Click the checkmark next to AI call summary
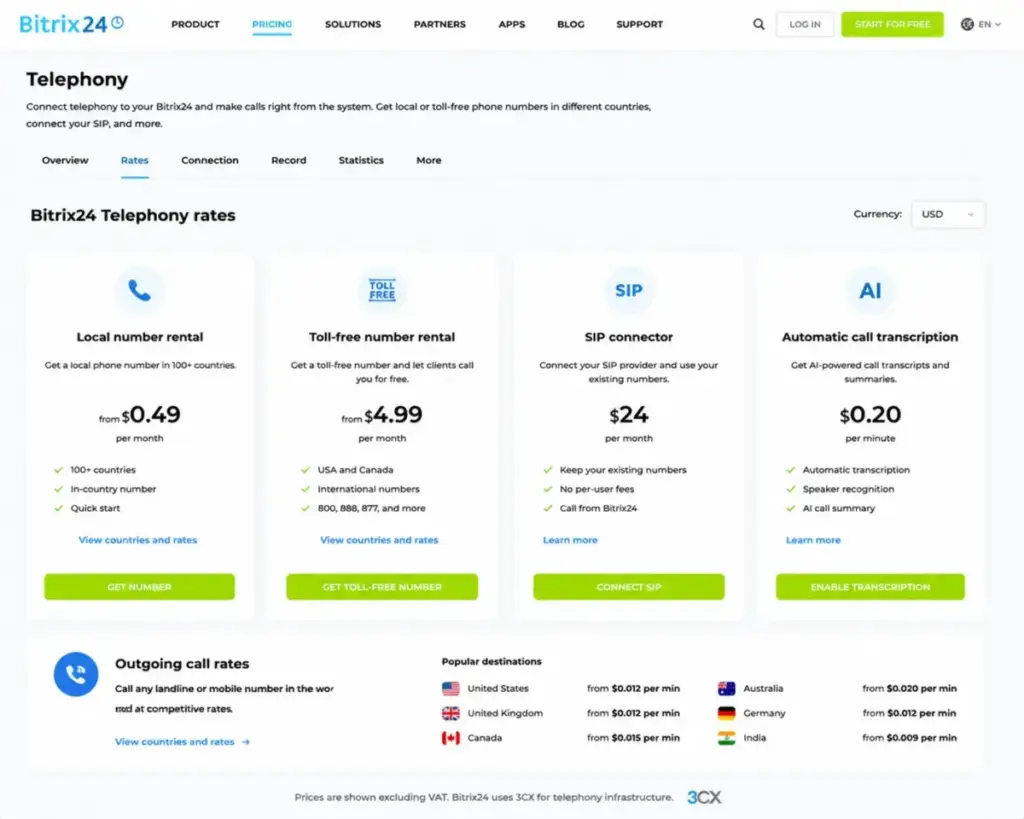The image size is (1024, 819). coord(791,508)
